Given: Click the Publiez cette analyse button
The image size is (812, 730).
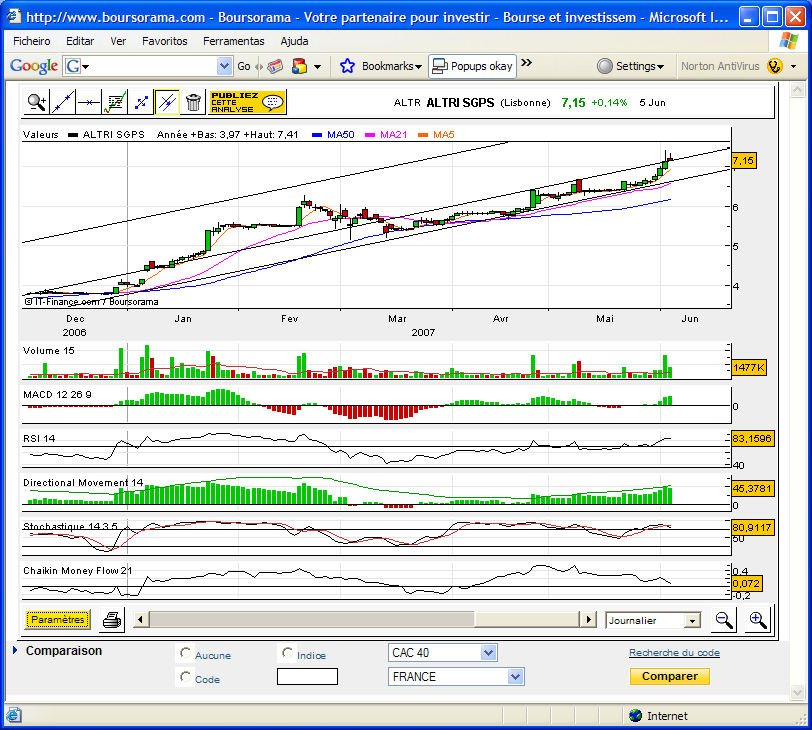Looking at the screenshot, I should pos(248,102).
